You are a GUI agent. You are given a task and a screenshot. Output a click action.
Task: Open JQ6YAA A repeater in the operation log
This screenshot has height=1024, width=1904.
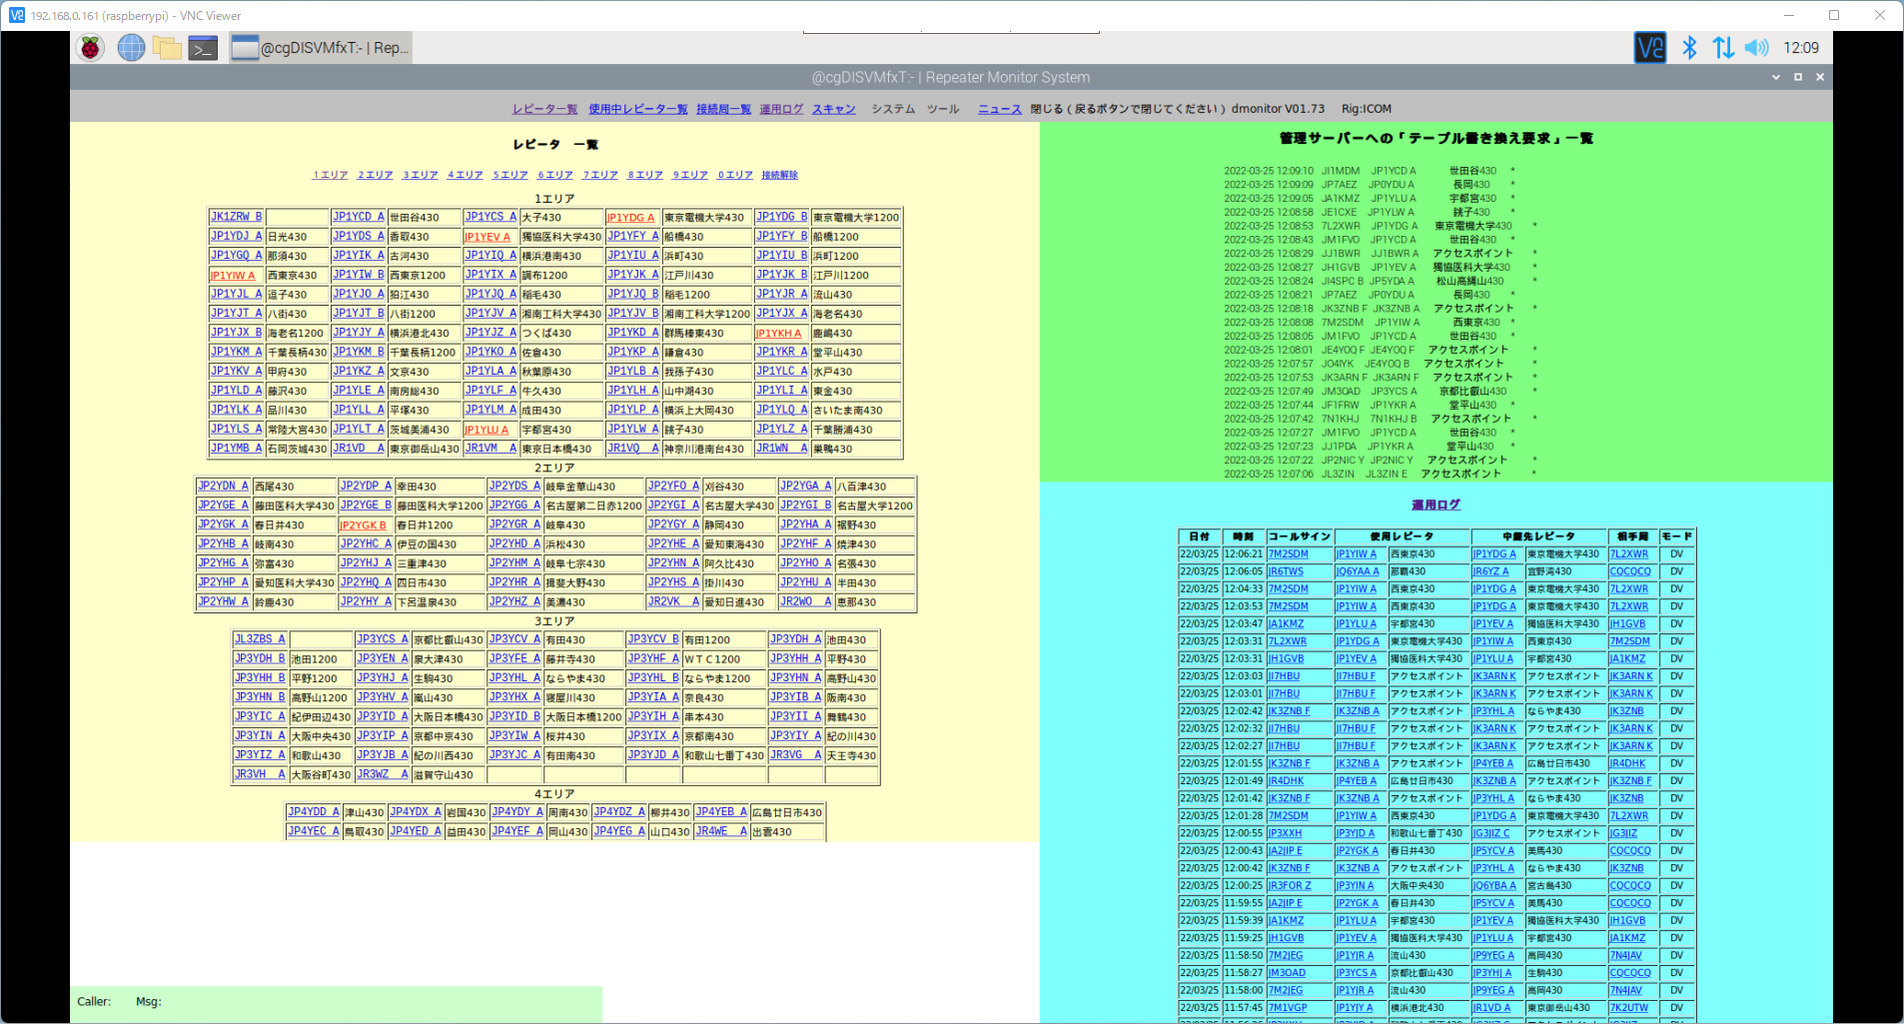point(1357,572)
